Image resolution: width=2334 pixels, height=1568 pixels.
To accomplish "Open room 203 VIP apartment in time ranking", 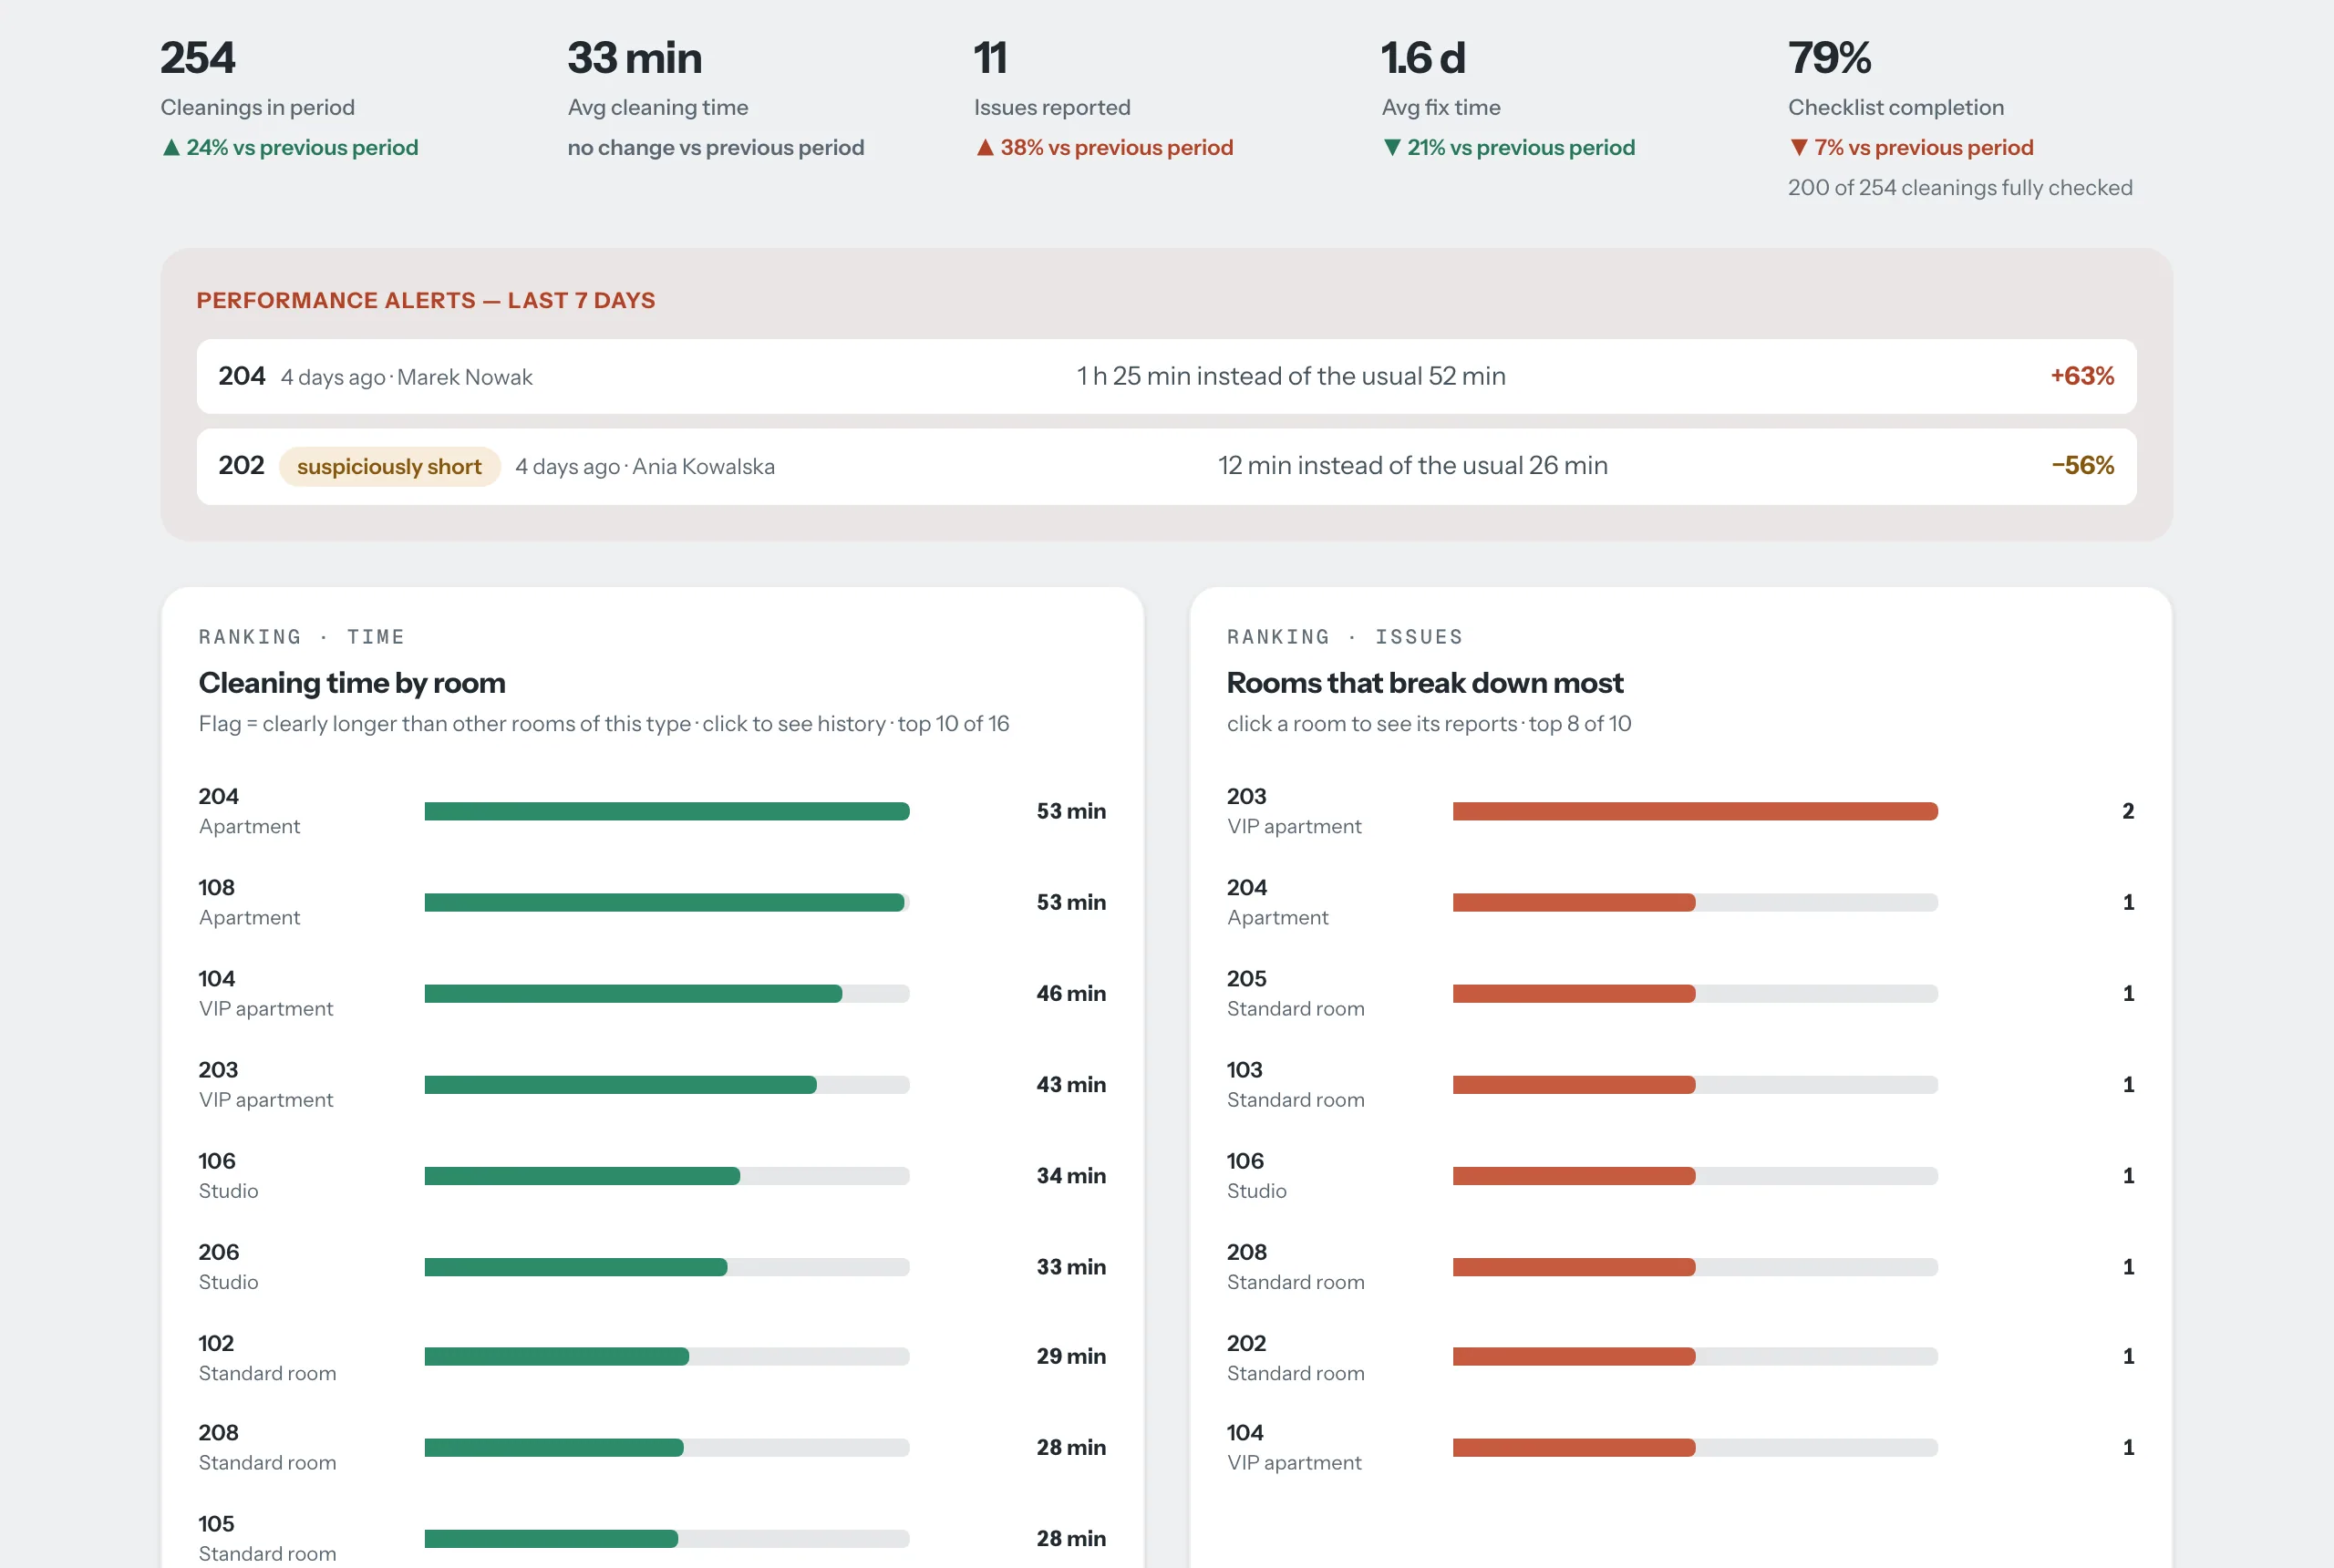I will [652, 1084].
